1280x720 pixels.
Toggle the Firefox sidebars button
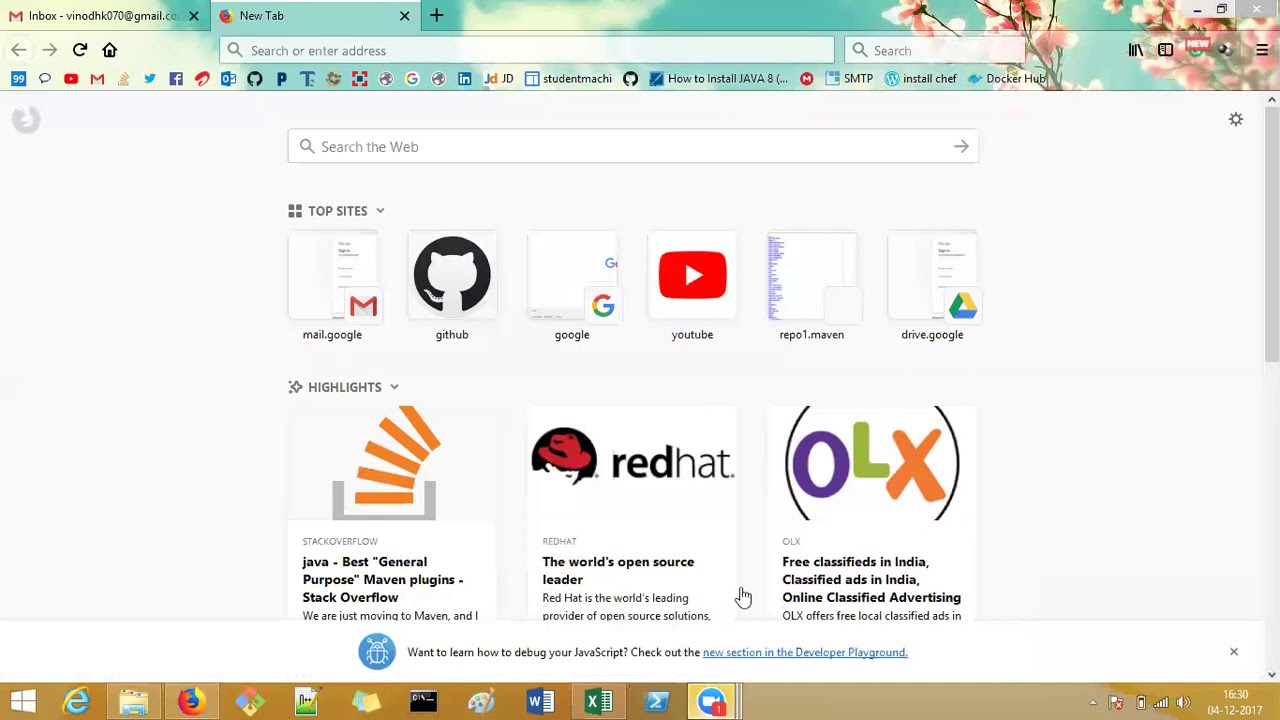(x=1166, y=50)
